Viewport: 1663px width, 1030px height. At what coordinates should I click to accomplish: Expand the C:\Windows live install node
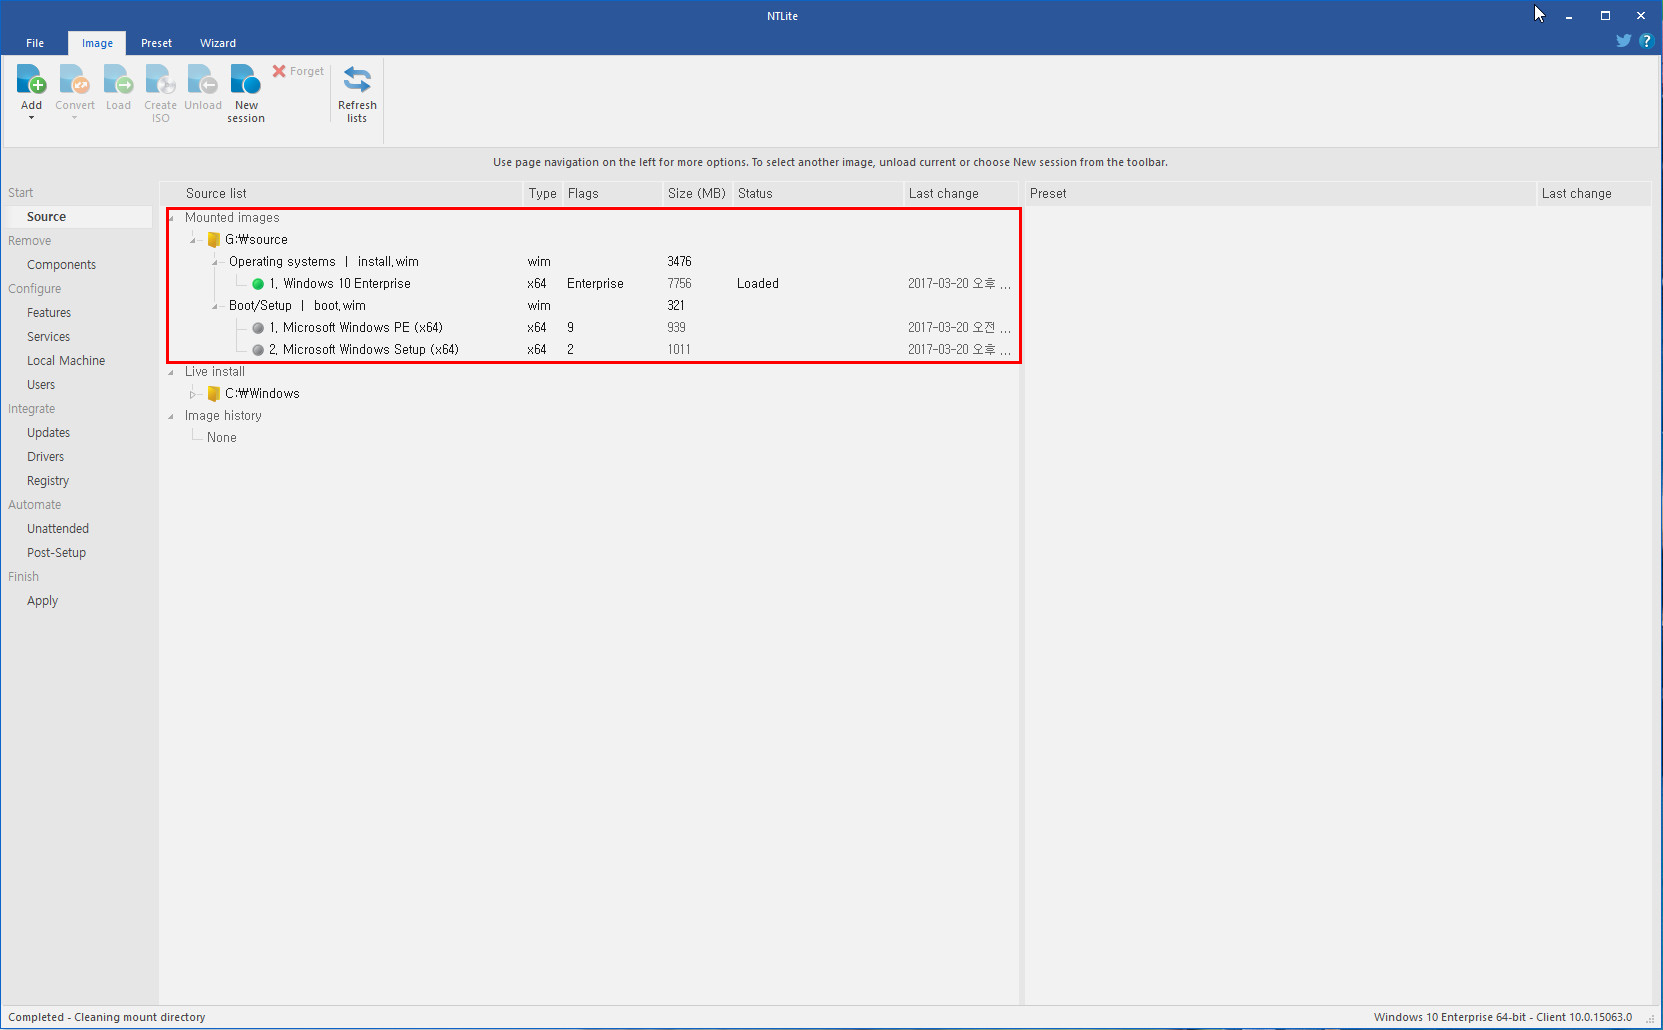[x=193, y=394]
